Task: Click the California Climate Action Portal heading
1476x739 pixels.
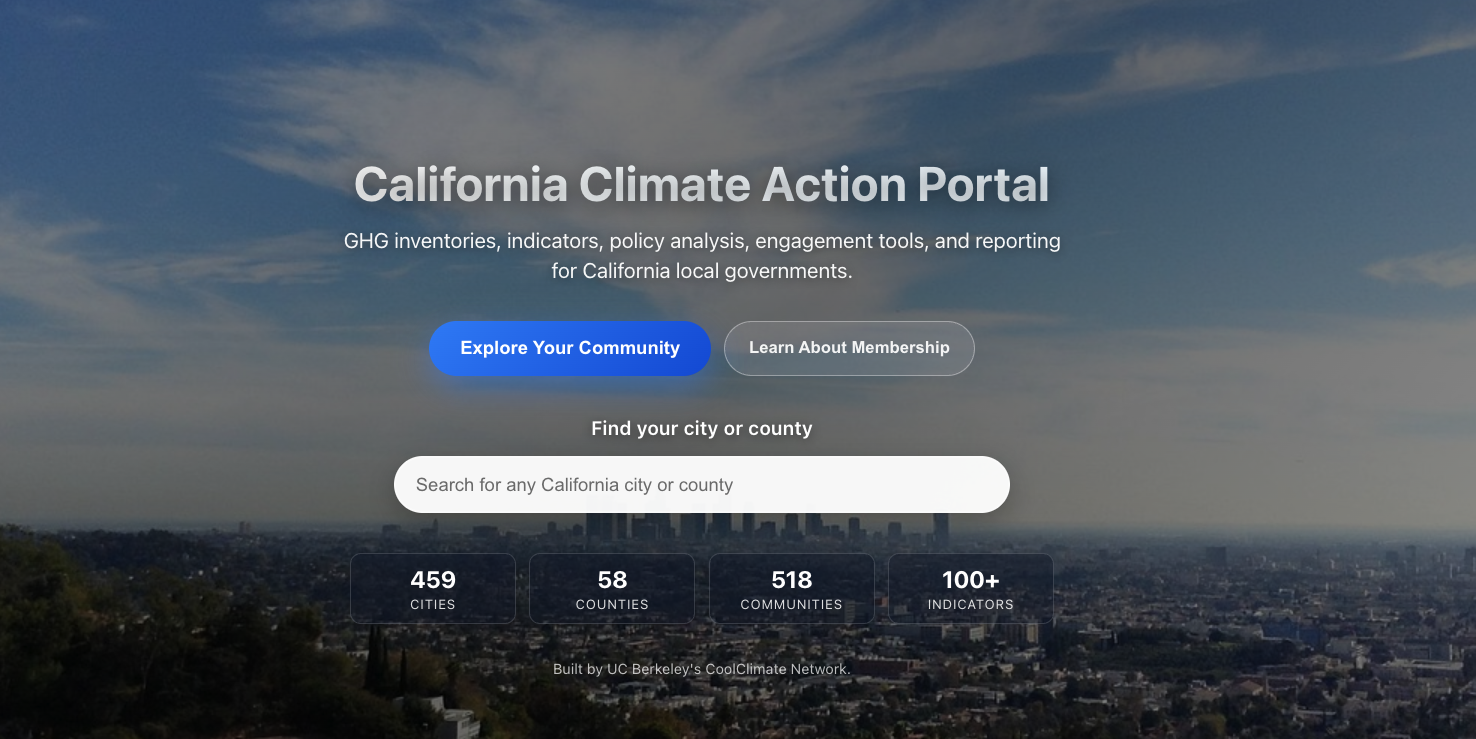Action: [702, 185]
